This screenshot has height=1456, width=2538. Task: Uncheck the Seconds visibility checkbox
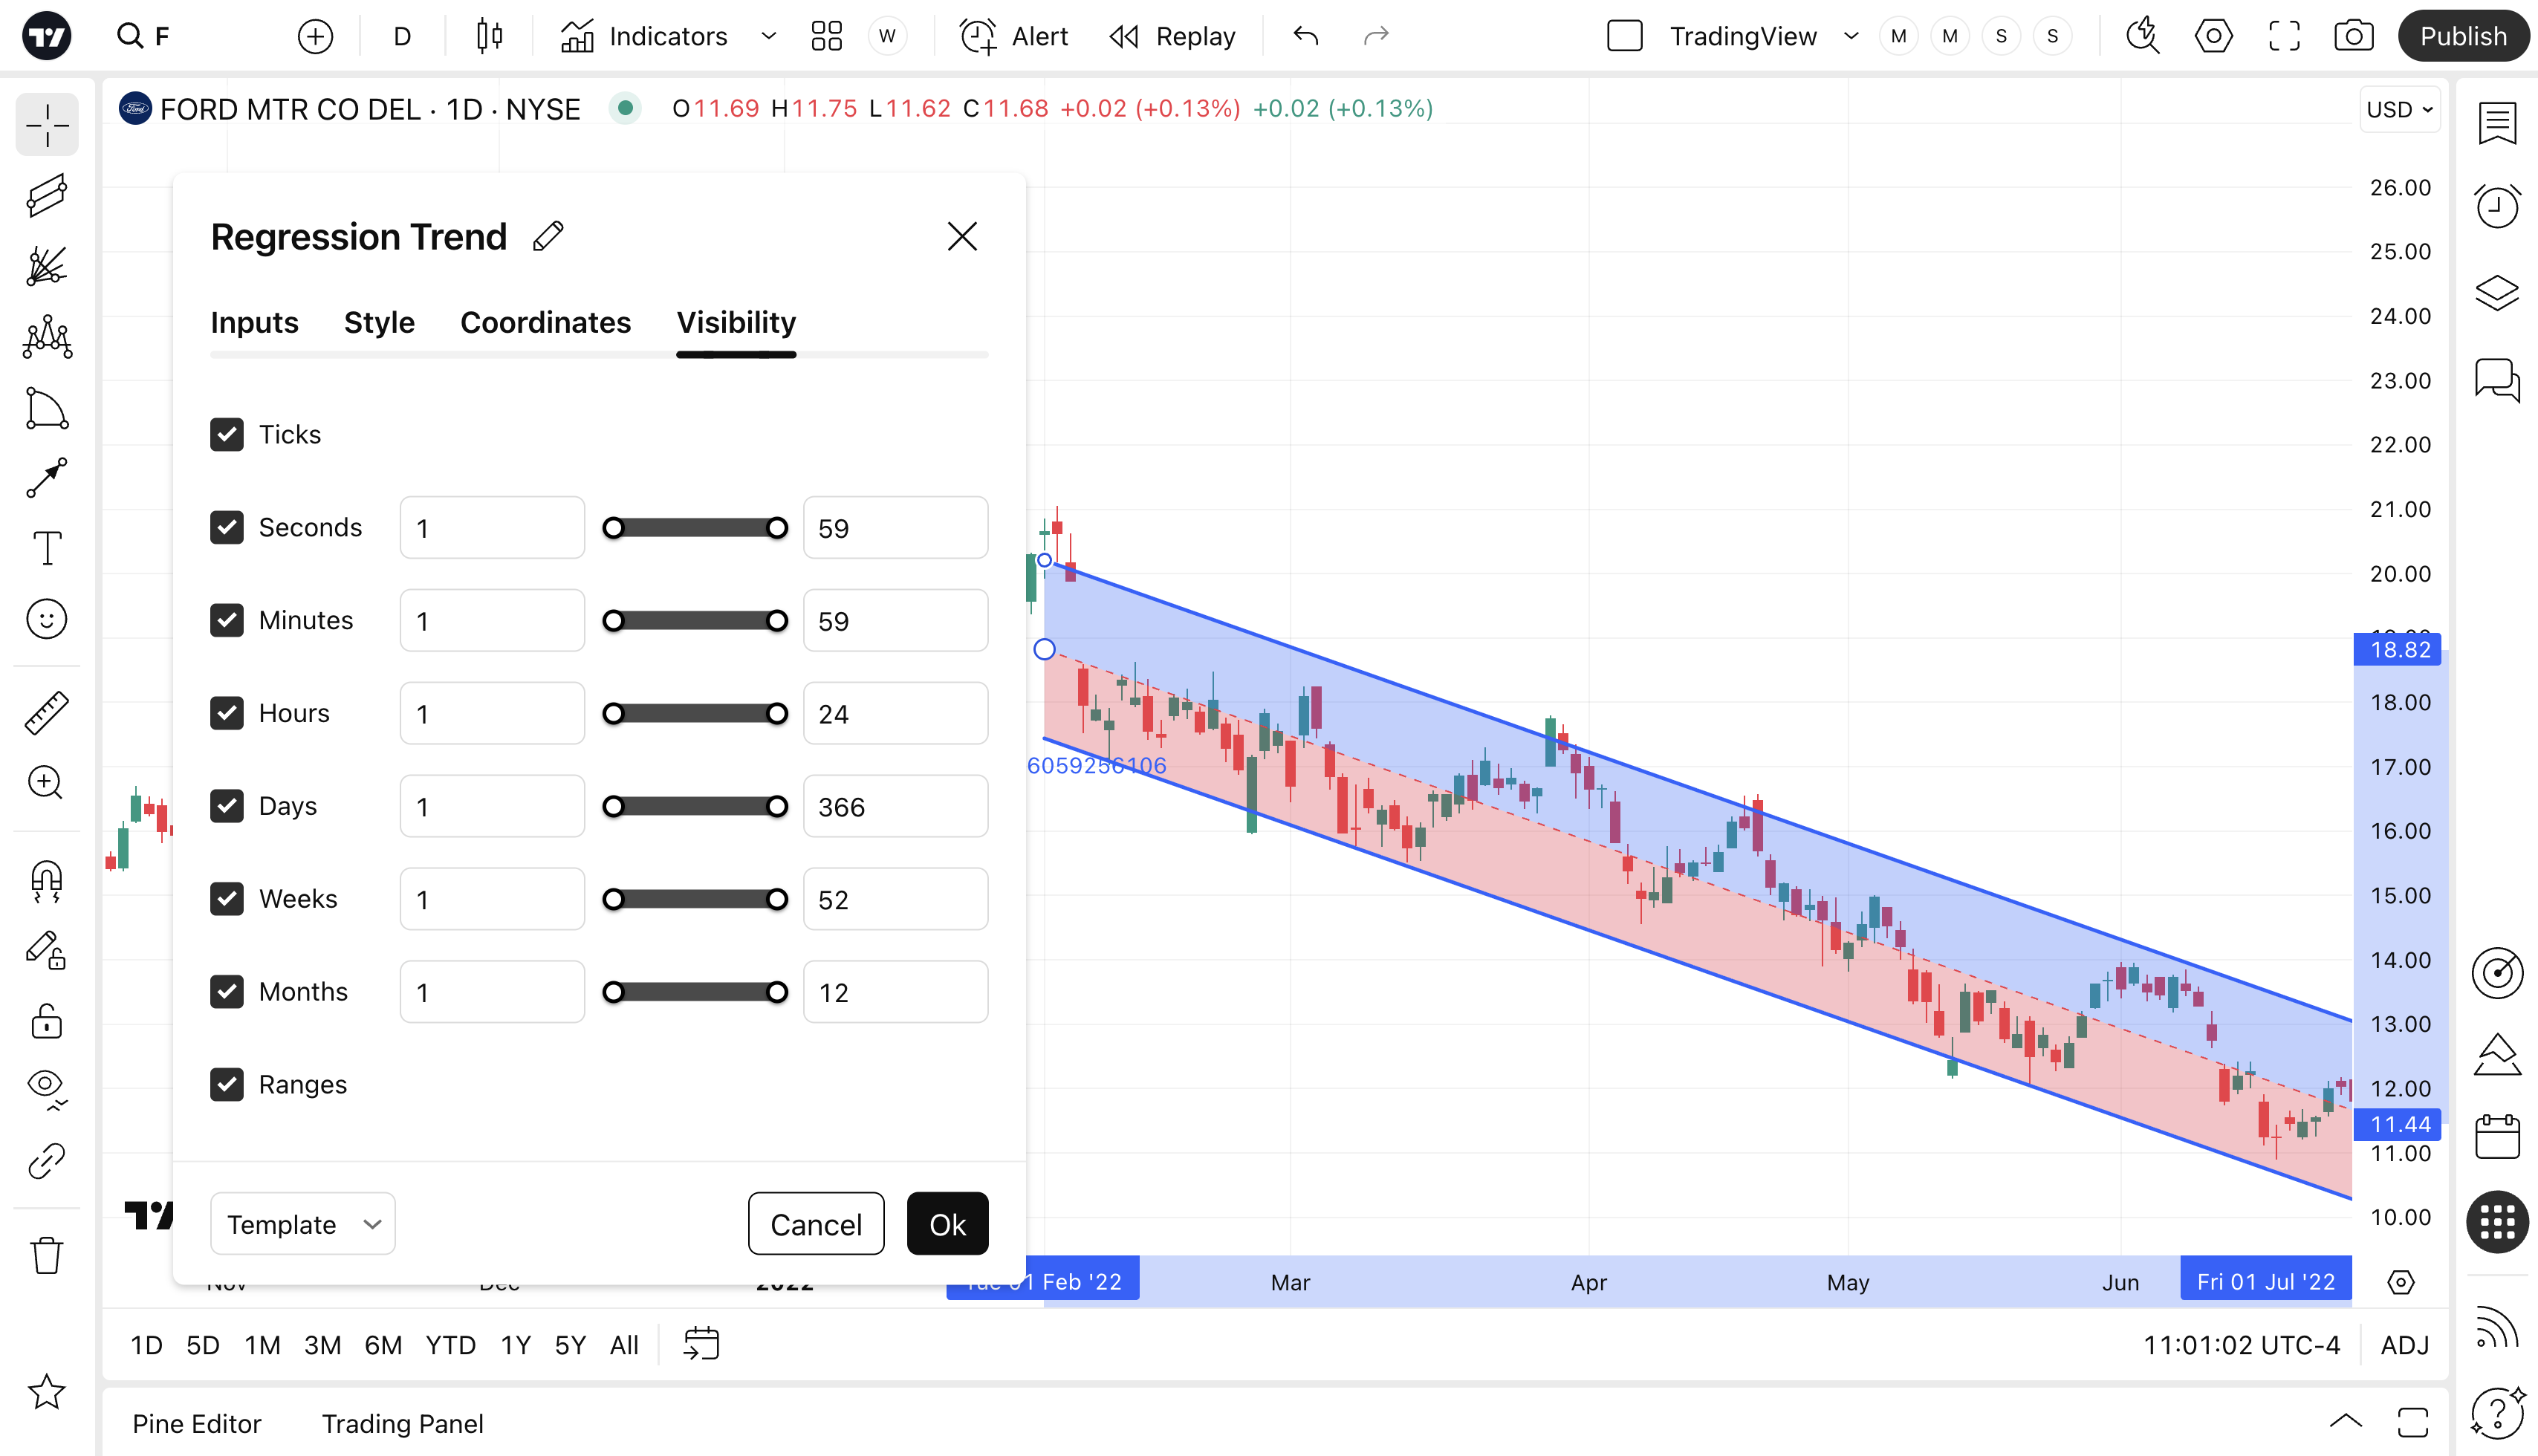tap(227, 527)
